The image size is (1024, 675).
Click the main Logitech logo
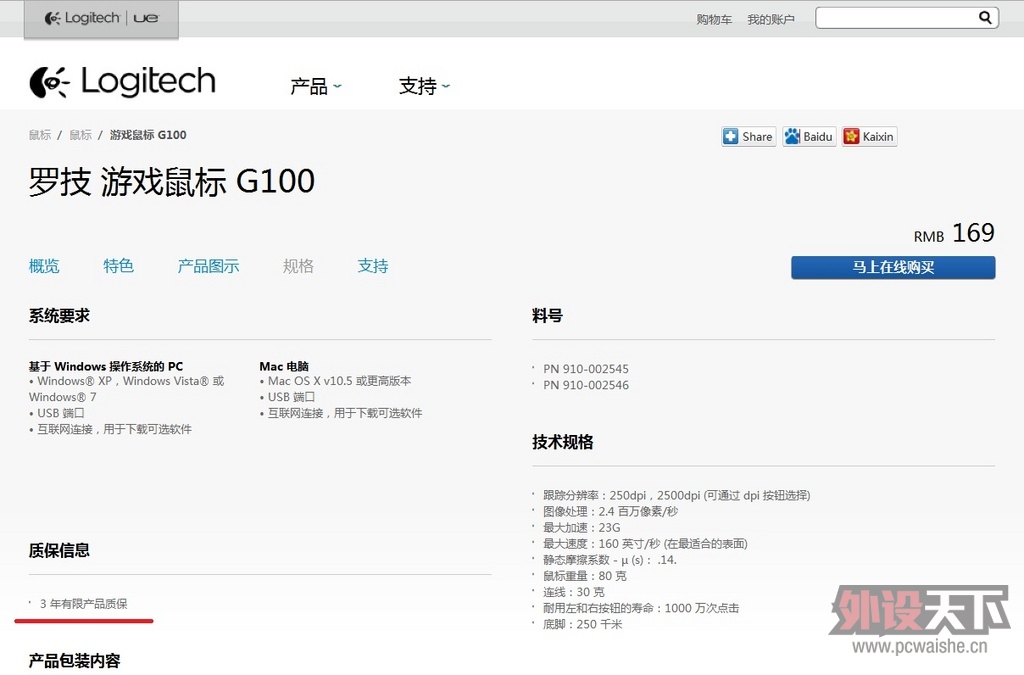coord(122,82)
